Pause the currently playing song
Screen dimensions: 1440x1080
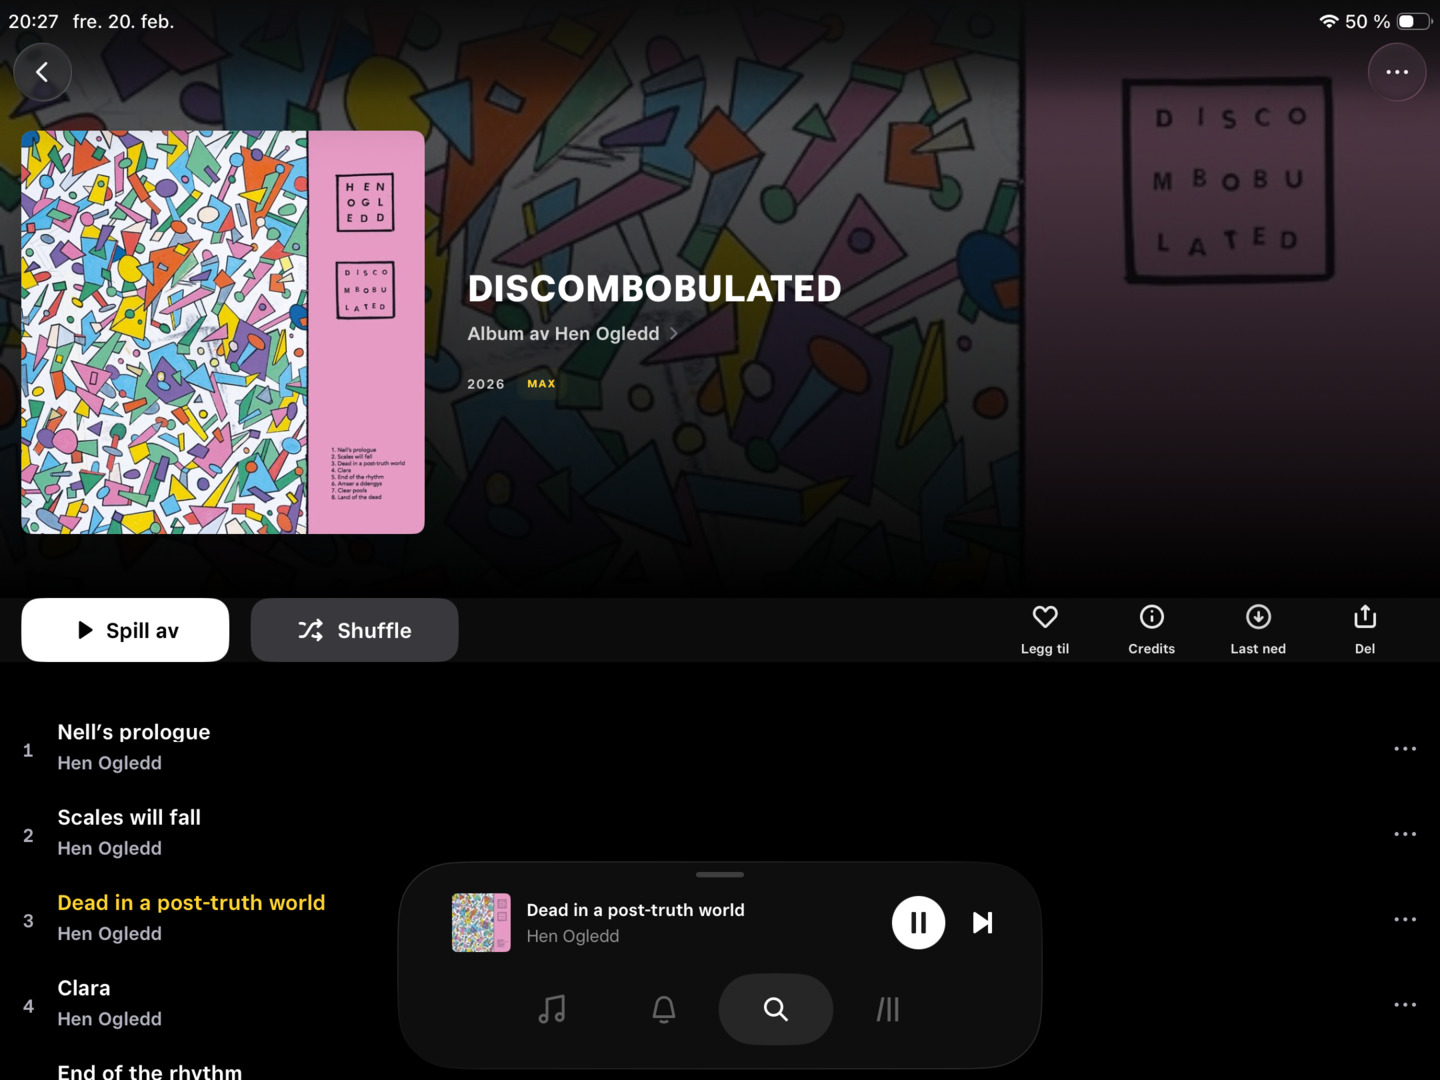pos(918,922)
